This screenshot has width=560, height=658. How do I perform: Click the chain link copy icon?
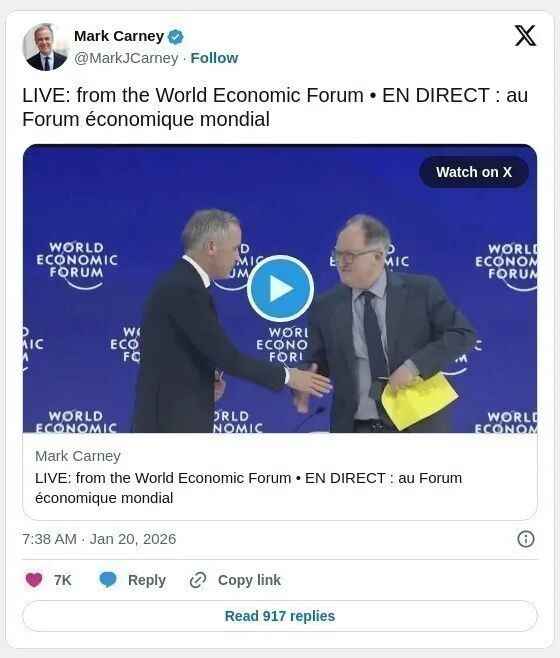click(198, 580)
